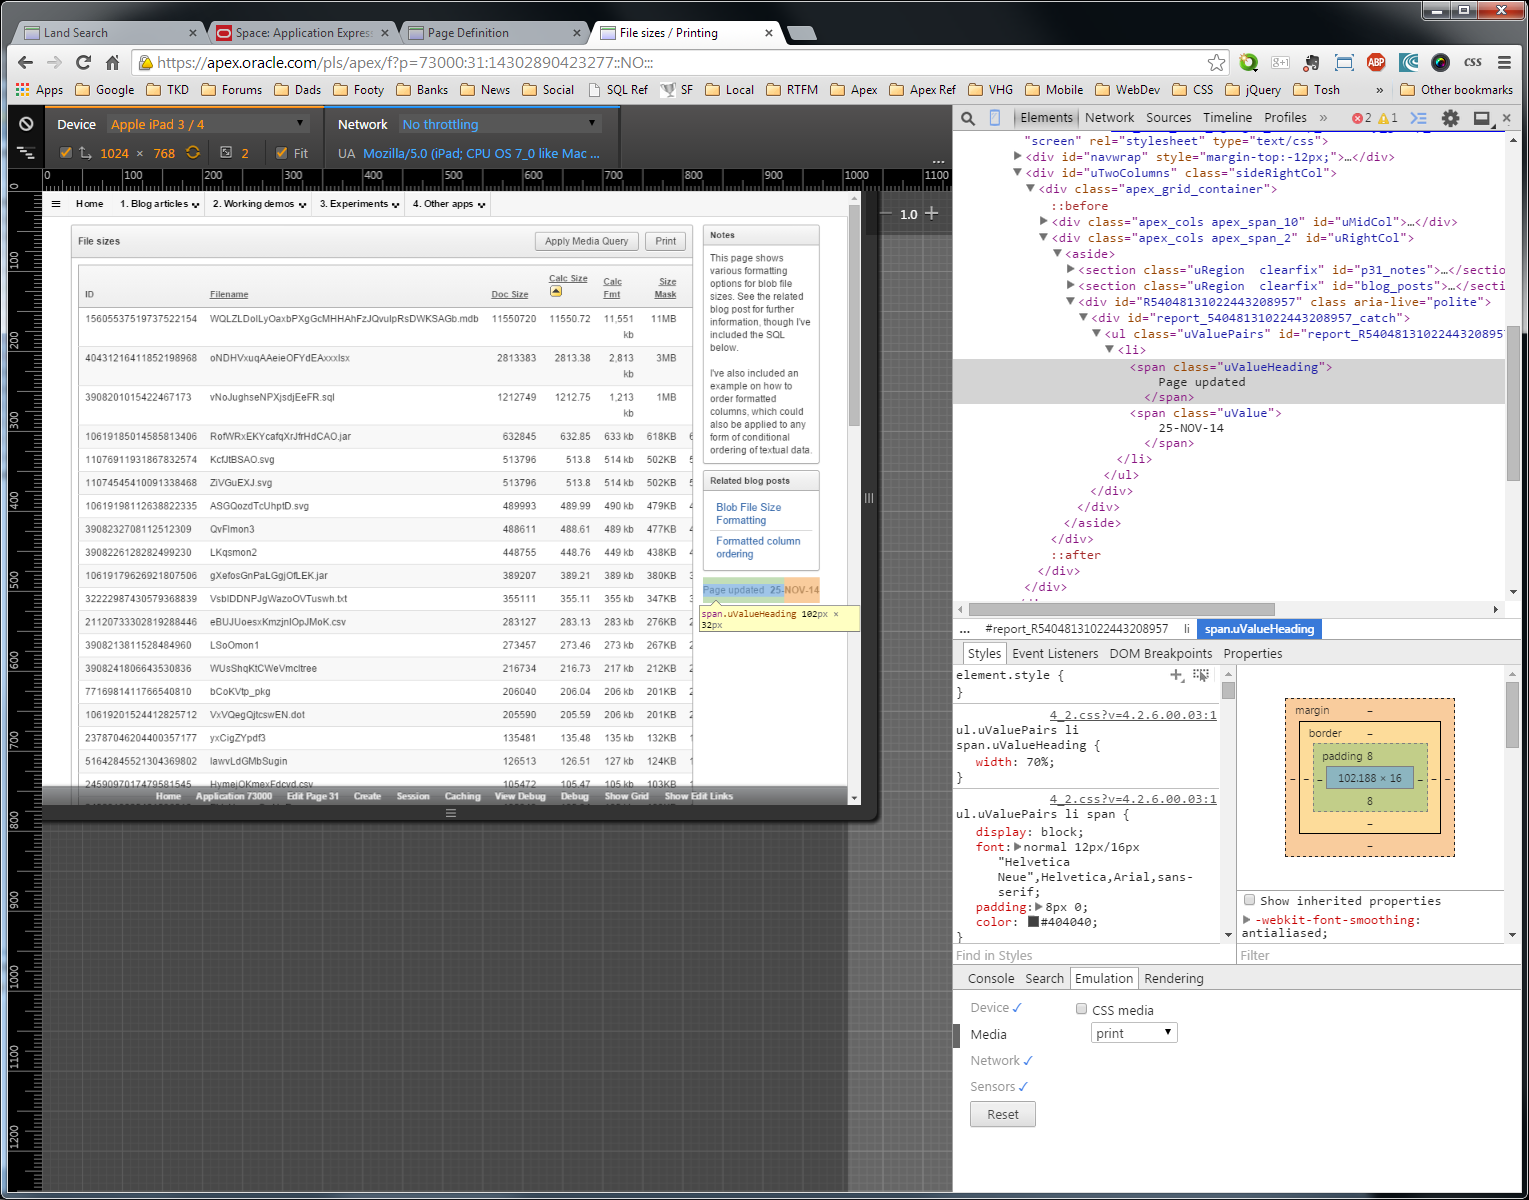Zoom in emulated view with plus
Image resolution: width=1529 pixels, height=1200 pixels.
pyautogui.click(x=932, y=213)
